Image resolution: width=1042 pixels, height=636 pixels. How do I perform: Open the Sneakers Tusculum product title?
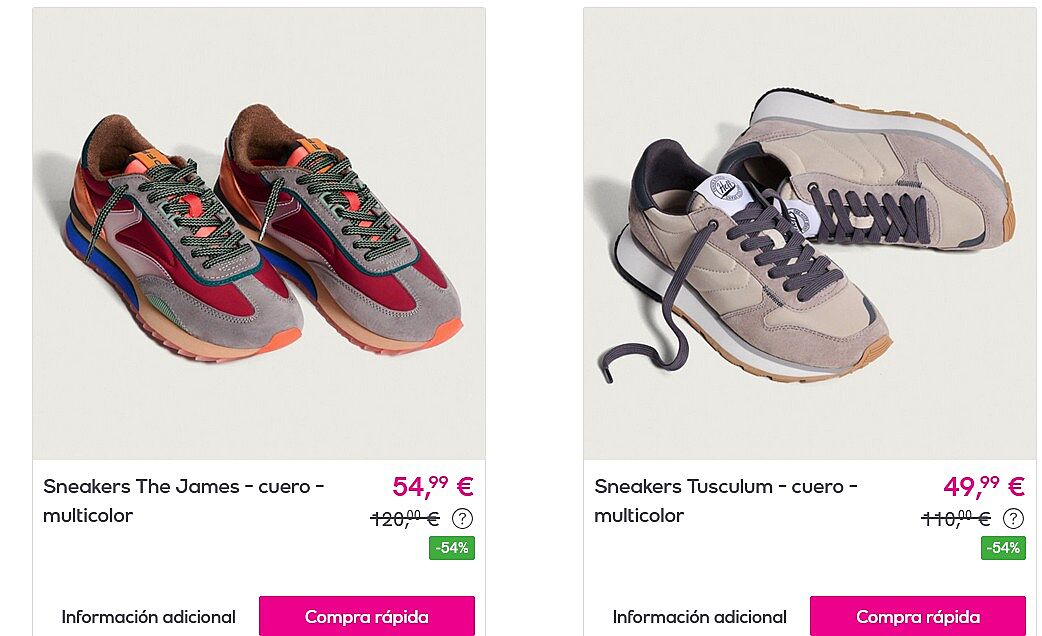[x=726, y=500]
